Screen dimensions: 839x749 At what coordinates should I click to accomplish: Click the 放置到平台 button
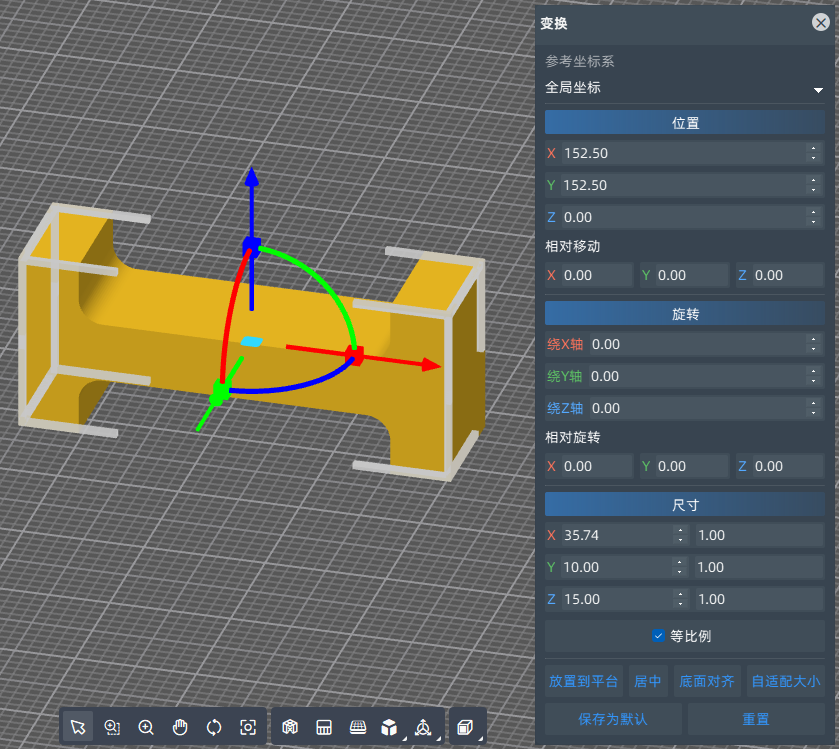[583, 682]
